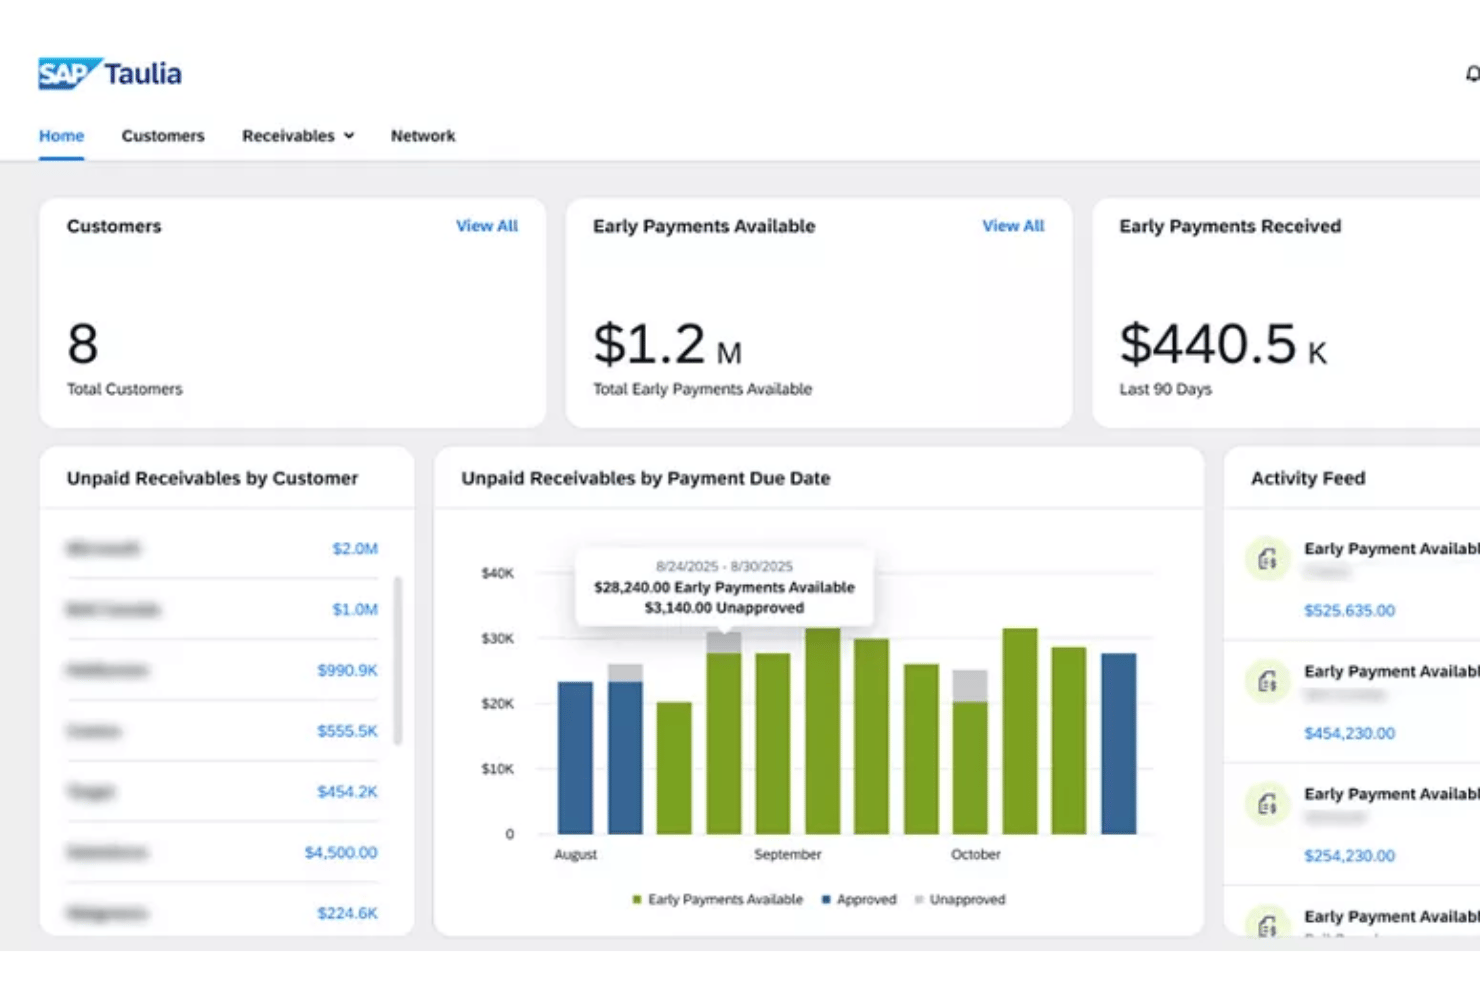The width and height of the screenshot is (1480, 987).
Task: Click the Unpaid Receivables by Customer heading
Action: click(212, 478)
